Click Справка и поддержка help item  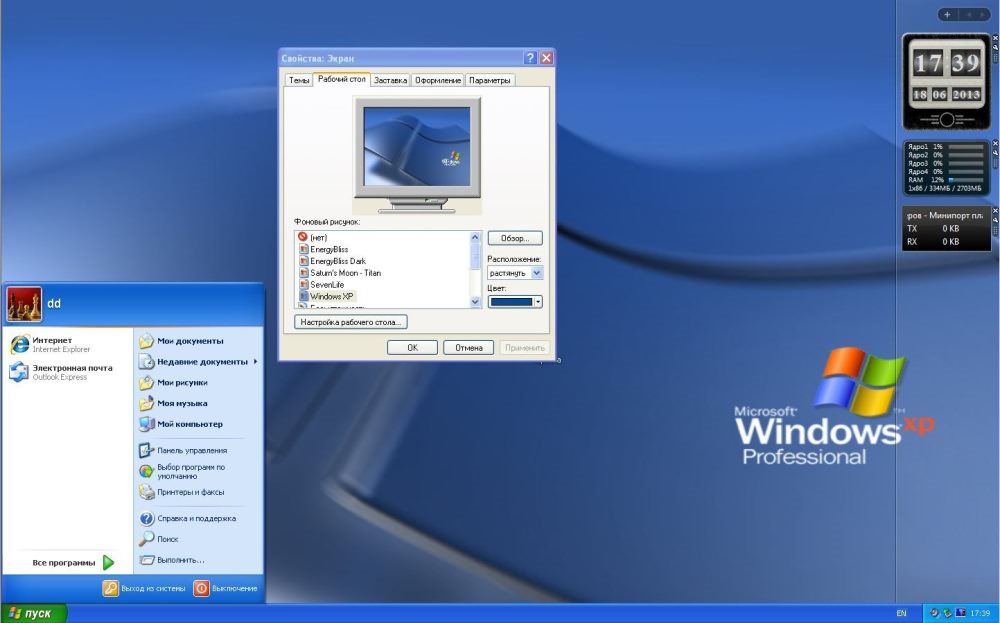(196, 518)
